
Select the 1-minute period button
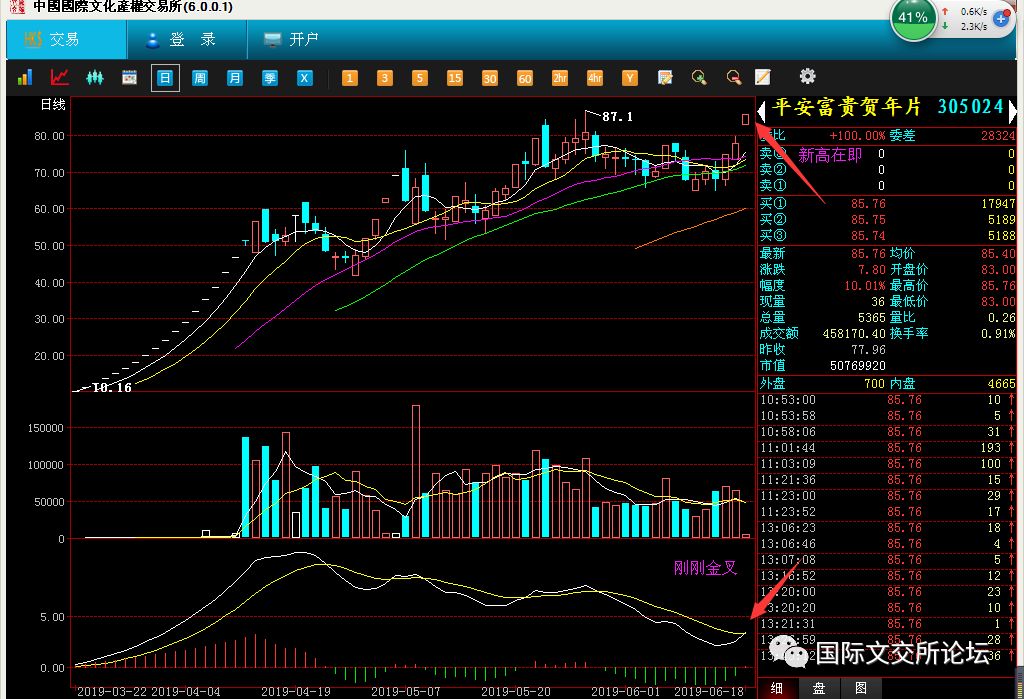[x=349, y=78]
